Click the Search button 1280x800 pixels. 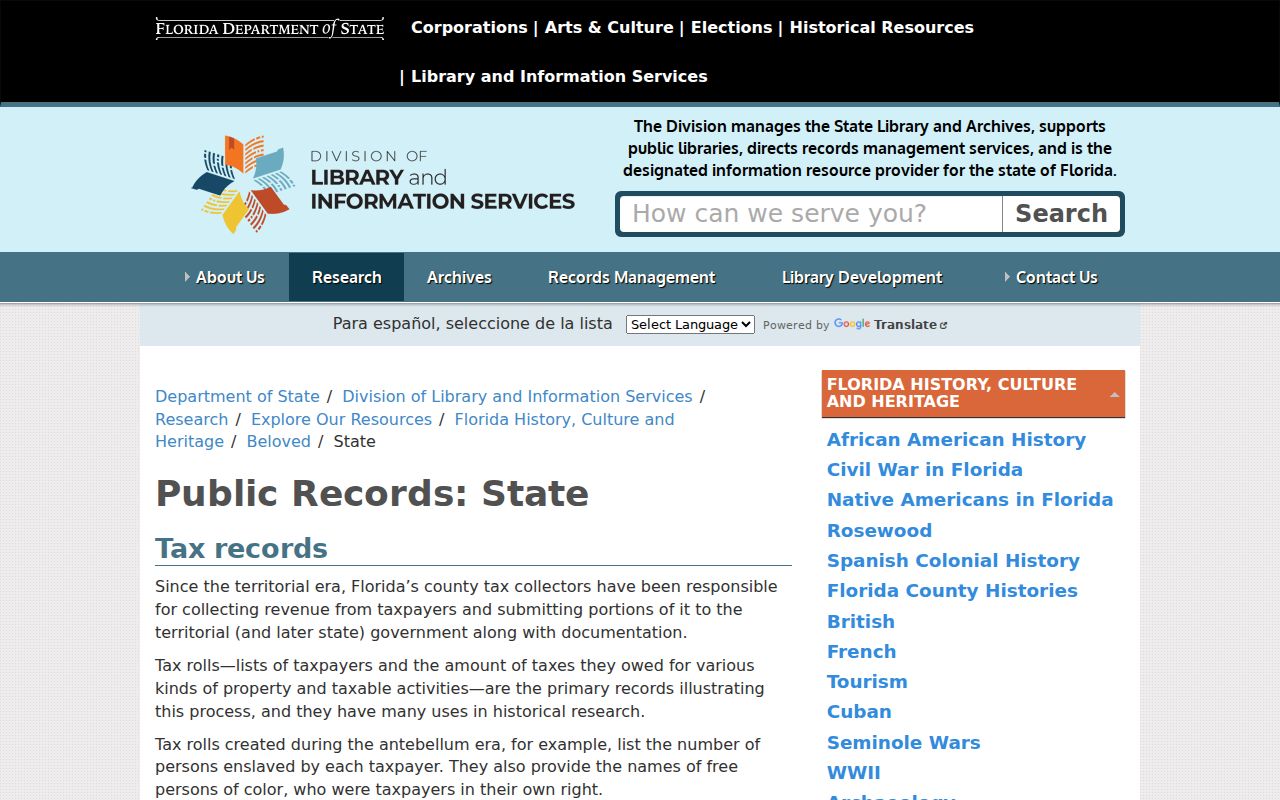click(x=1061, y=214)
